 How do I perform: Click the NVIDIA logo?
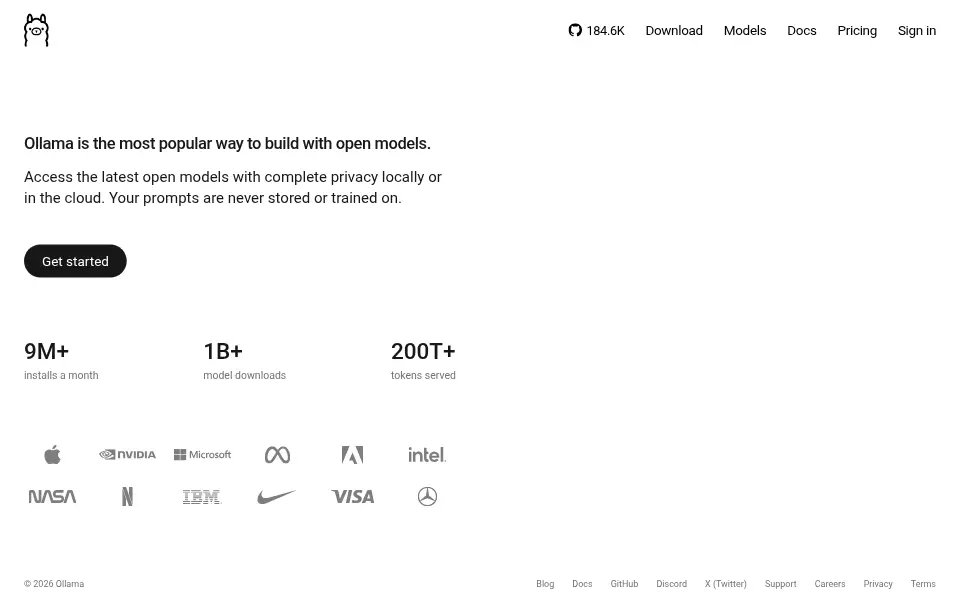tap(127, 455)
